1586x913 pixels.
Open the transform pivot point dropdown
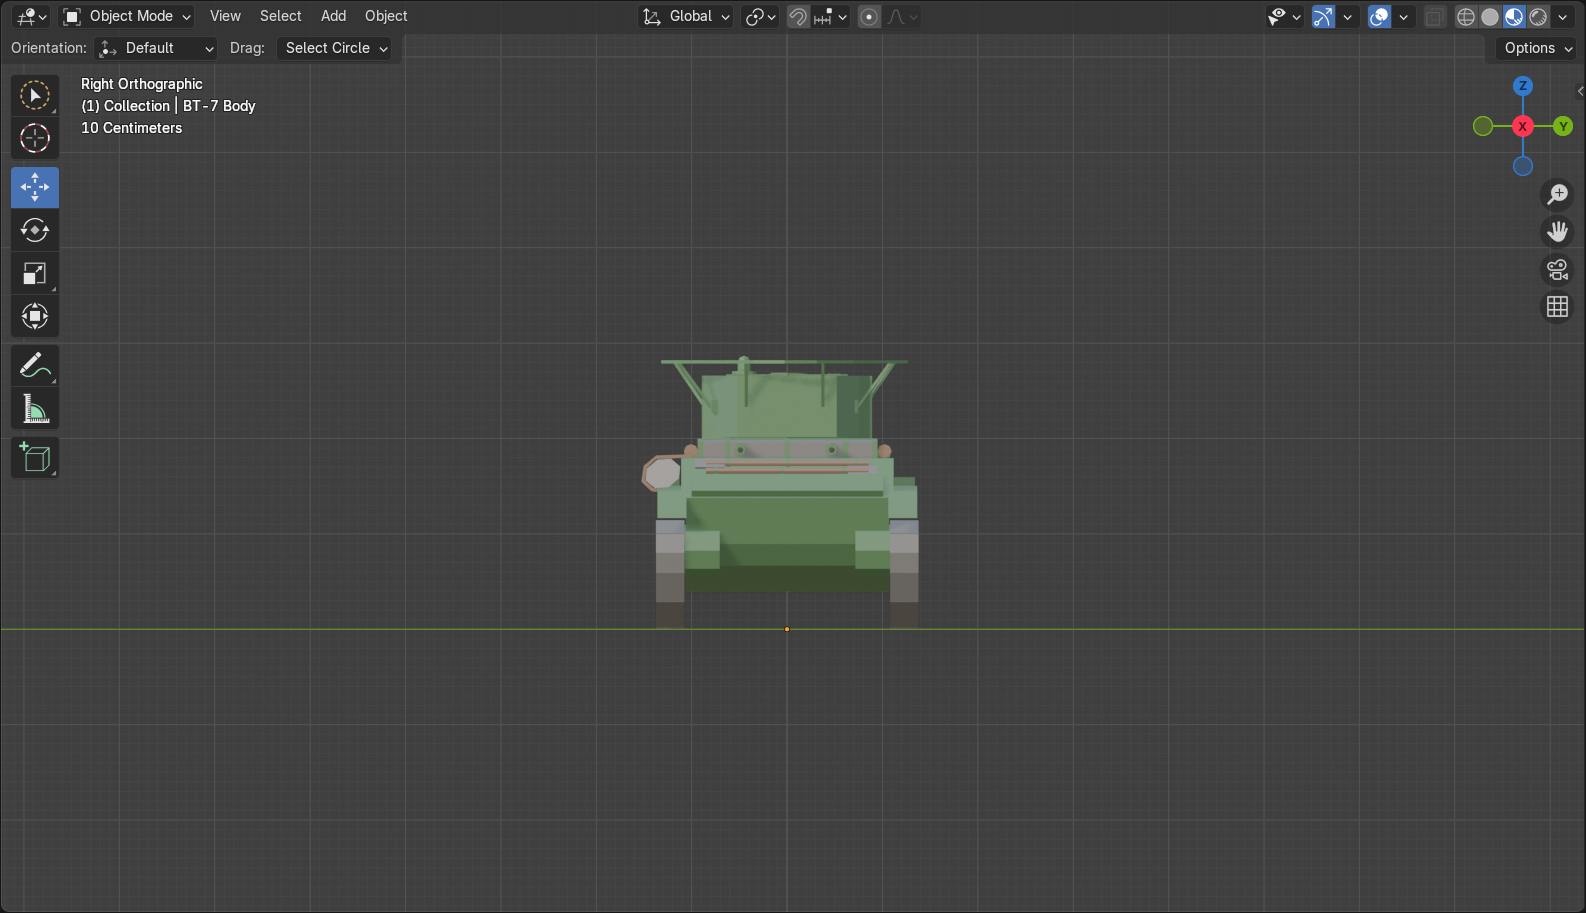pyautogui.click(x=760, y=16)
